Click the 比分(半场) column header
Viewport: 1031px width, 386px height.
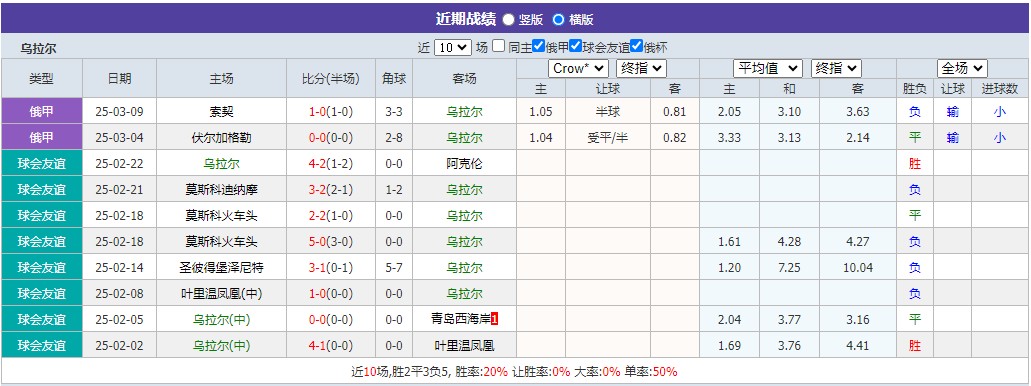pyautogui.click(x=331, y=78)
